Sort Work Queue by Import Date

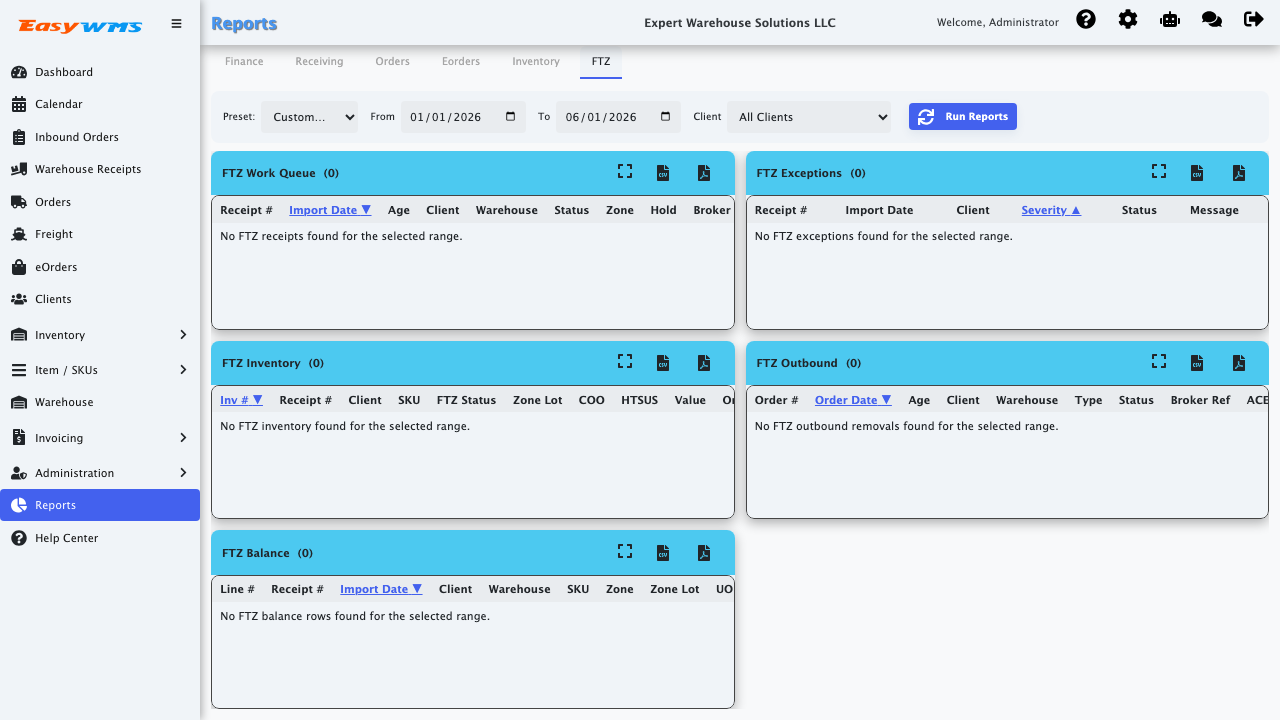(x=330, y=210)
